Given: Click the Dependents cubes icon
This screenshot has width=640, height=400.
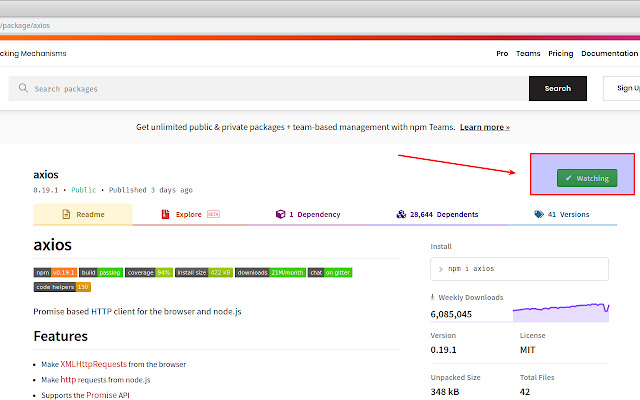Looking at the screenshot, I should (401, 214).
